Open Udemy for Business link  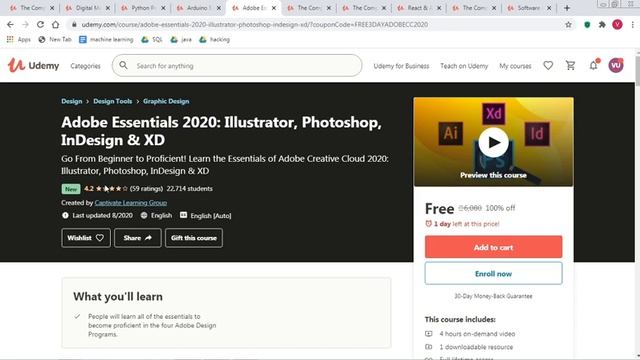tap(401, 66)
